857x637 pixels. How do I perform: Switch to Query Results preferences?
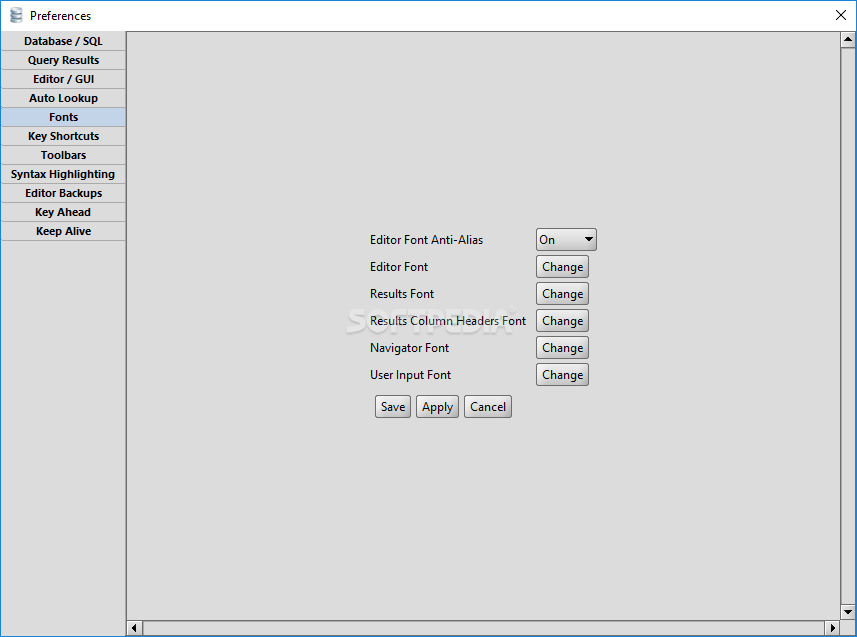click(63, 60)
